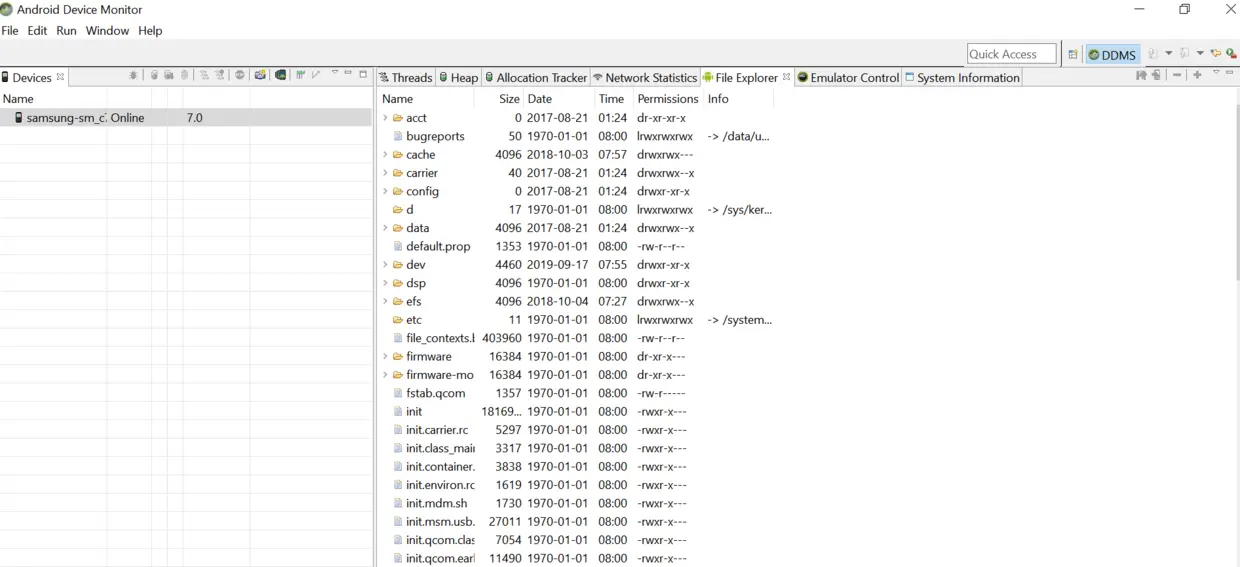The image size is (1240, 567).
Task: Click the Name header in Devices panel
Action: click(x=18, y=99)
